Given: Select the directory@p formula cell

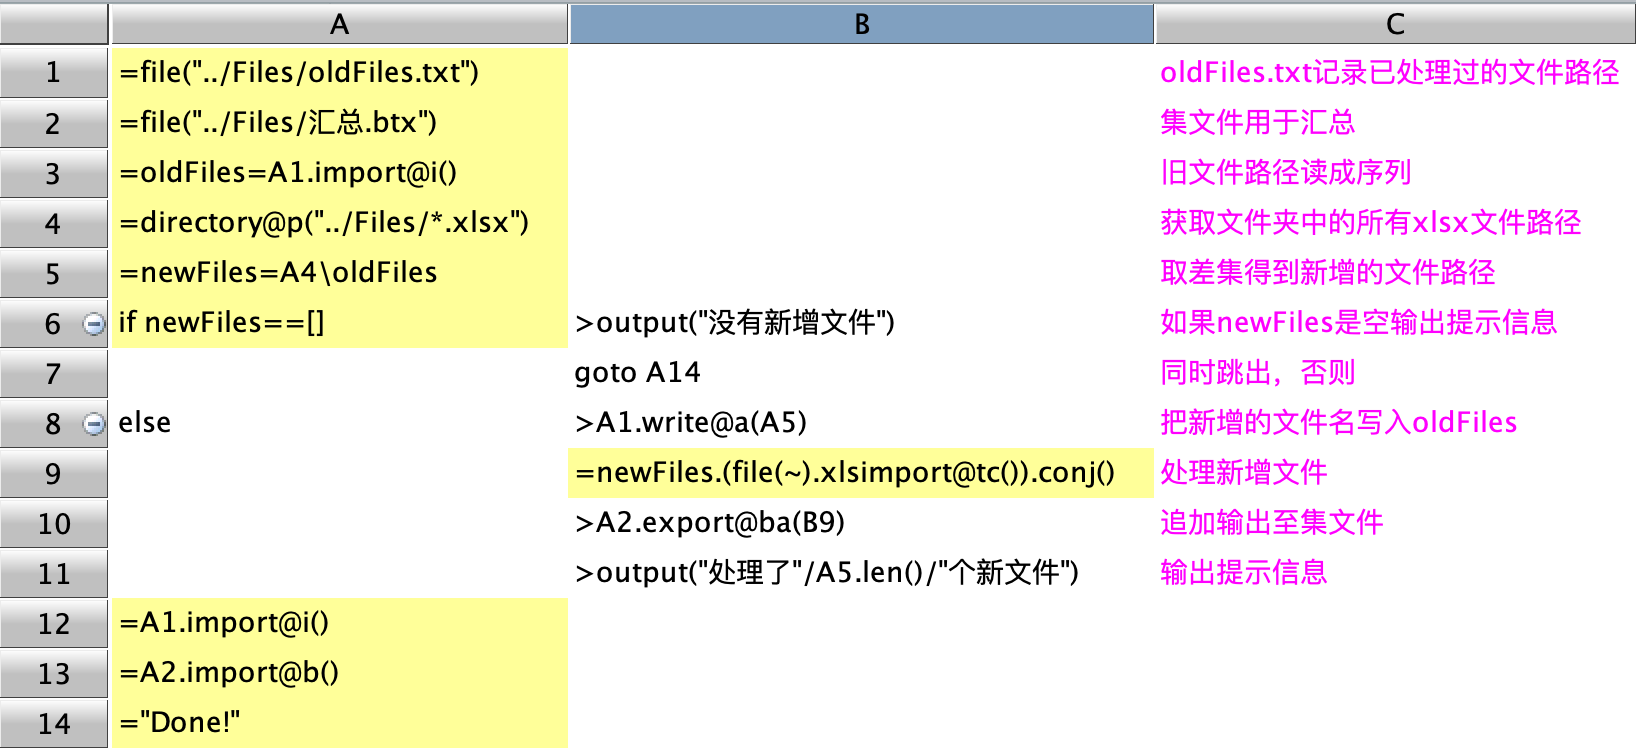Looking at the screenshot, I should [339, 223].
